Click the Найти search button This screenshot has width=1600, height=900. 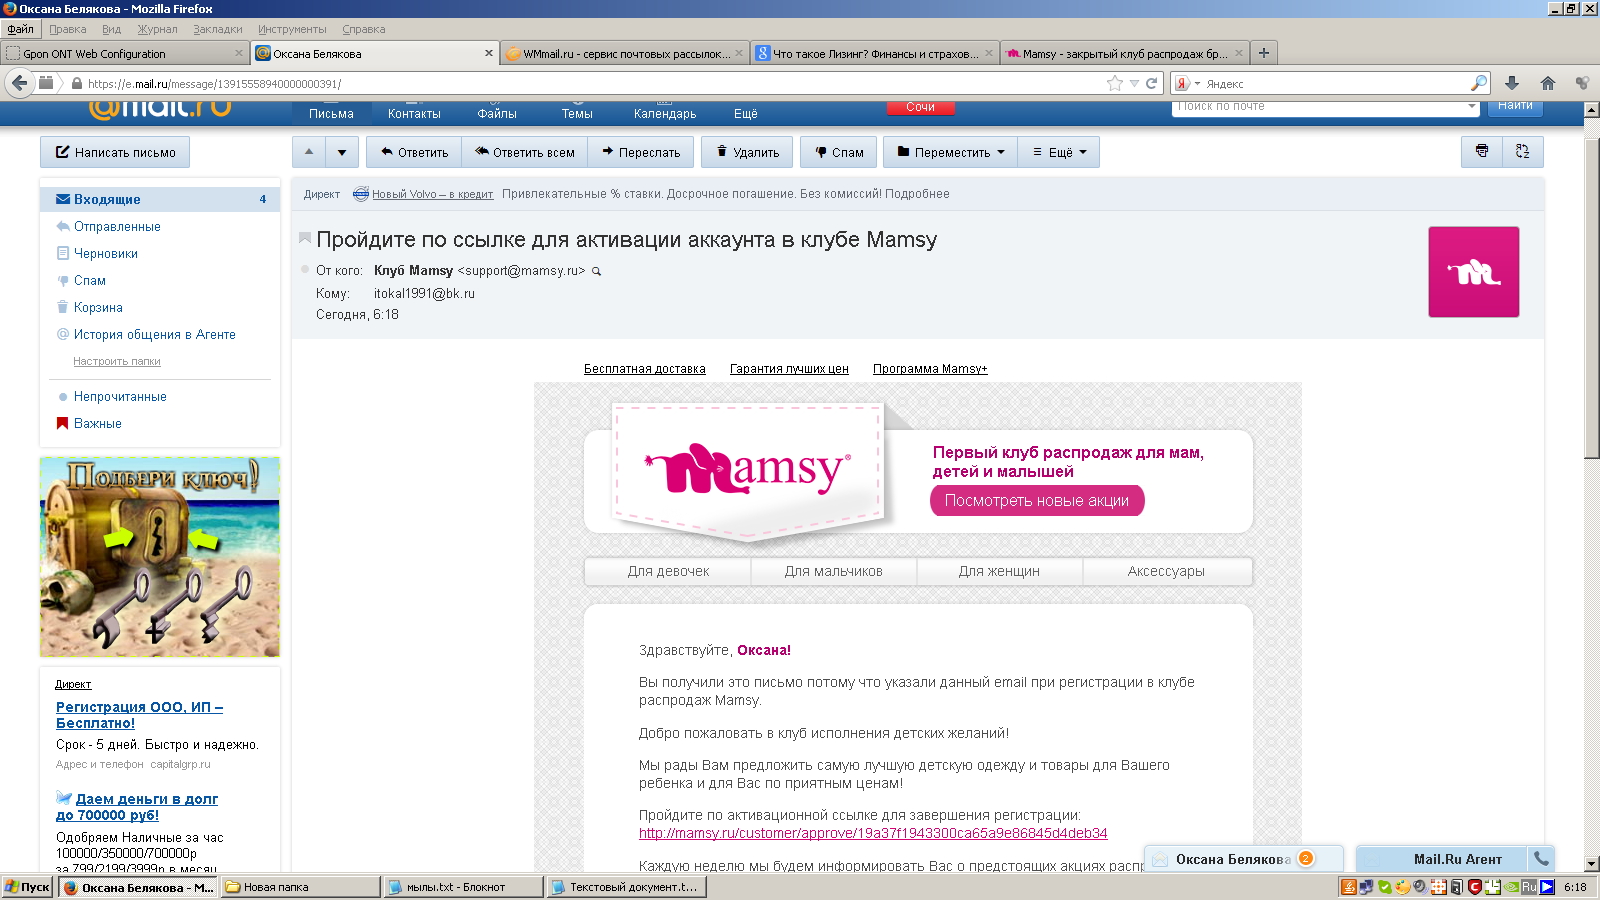point(1515,106)
